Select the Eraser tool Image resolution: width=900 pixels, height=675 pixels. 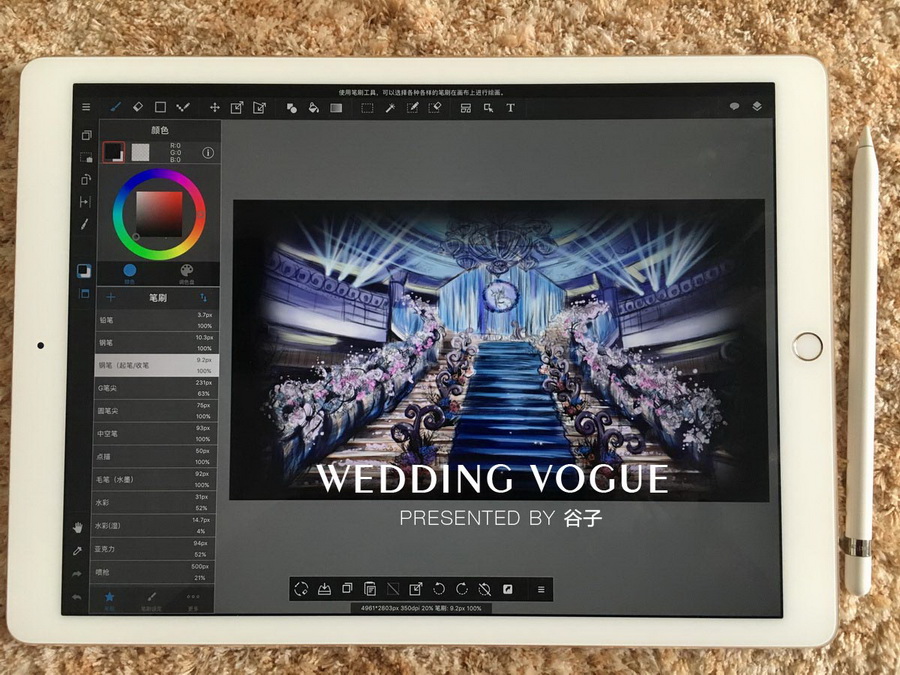tap(138, 107)
